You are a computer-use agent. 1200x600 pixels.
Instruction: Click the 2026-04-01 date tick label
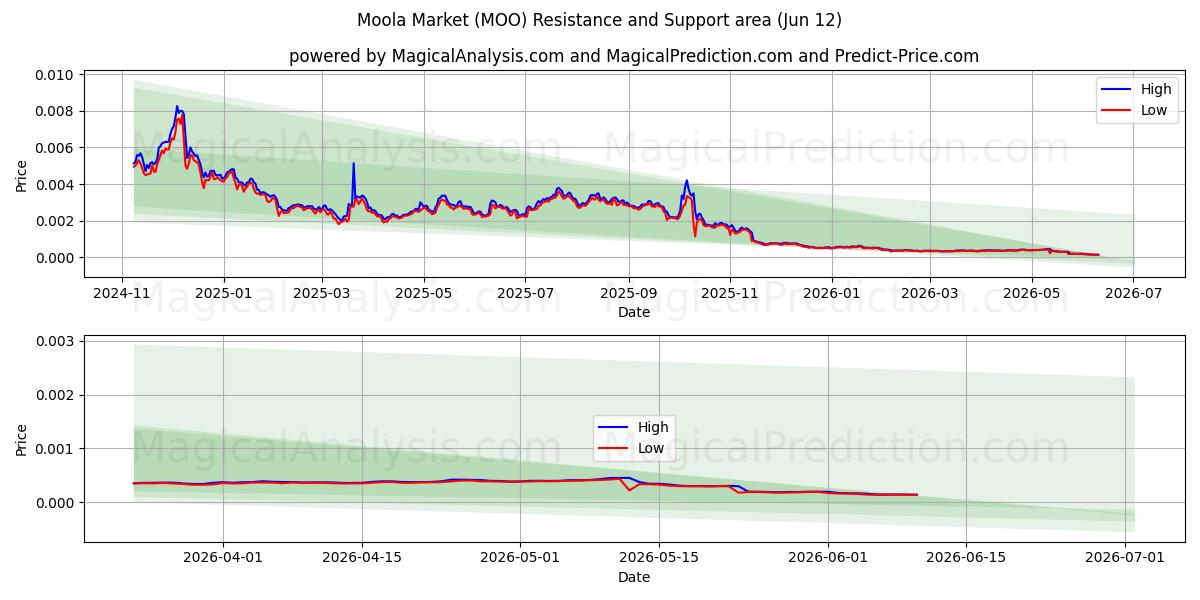click(x=223, y=559)
